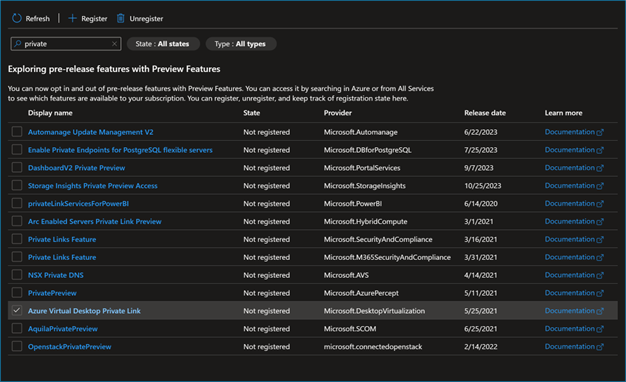626x382 pixels.
Task: Click the Unregister trash icon
Action: coord(121,18)
